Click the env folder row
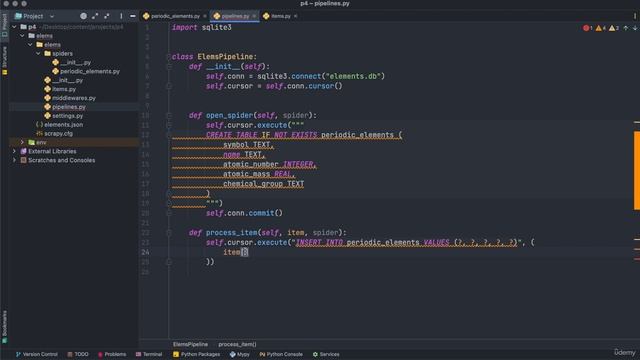Viewport: 640px width, 360px height. (73, 142)
